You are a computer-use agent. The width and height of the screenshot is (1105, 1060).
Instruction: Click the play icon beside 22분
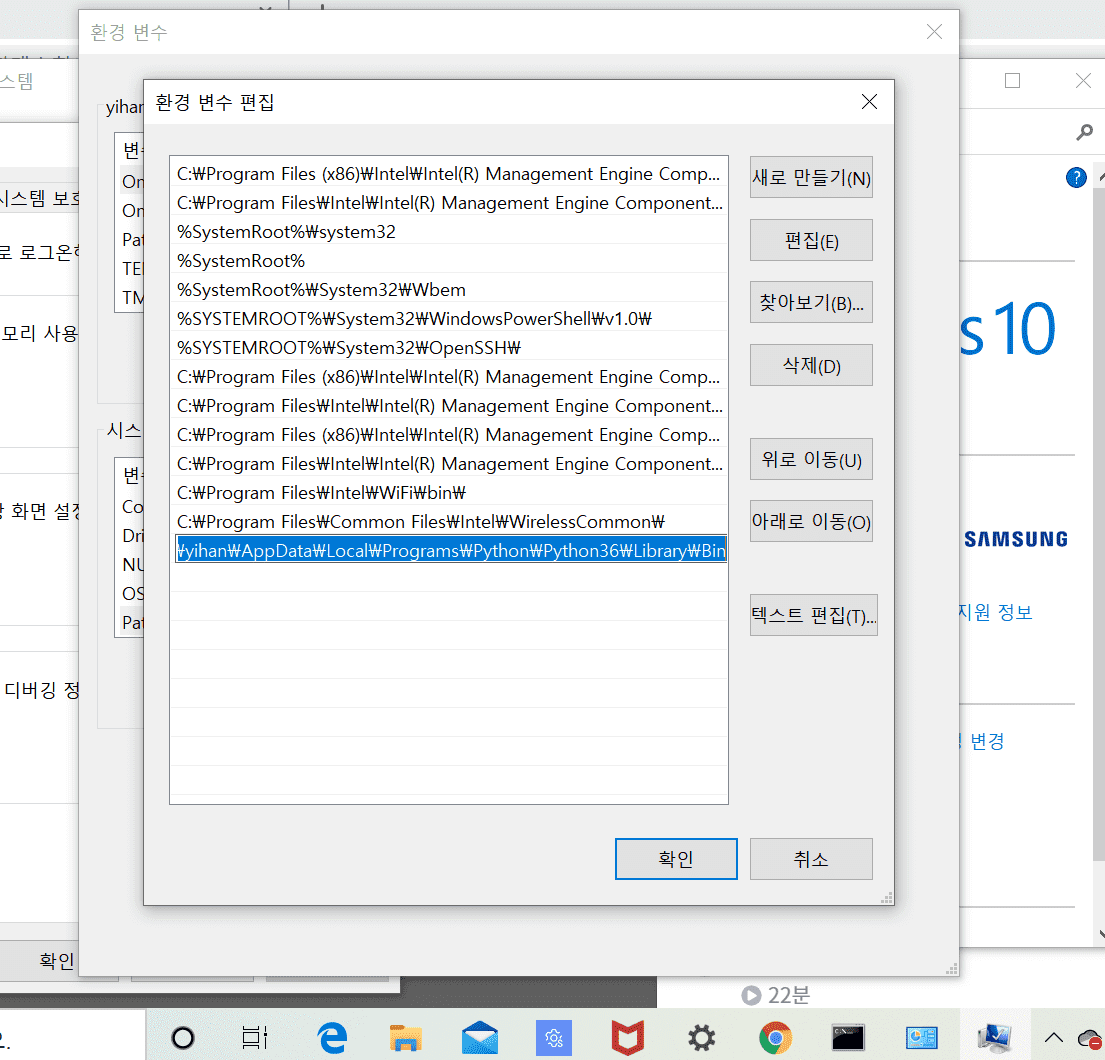point(751,995)
